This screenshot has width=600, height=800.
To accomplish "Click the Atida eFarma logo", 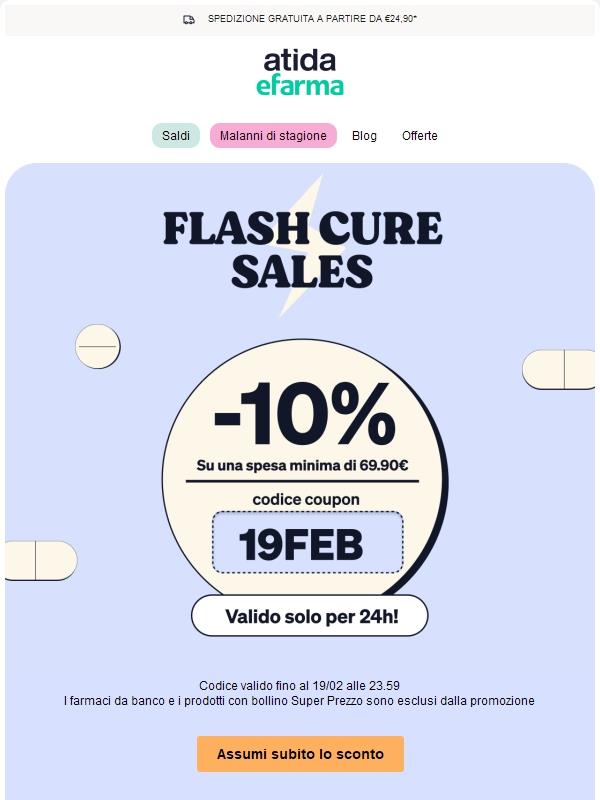I will pyautogui.click(x=299, y=73).
